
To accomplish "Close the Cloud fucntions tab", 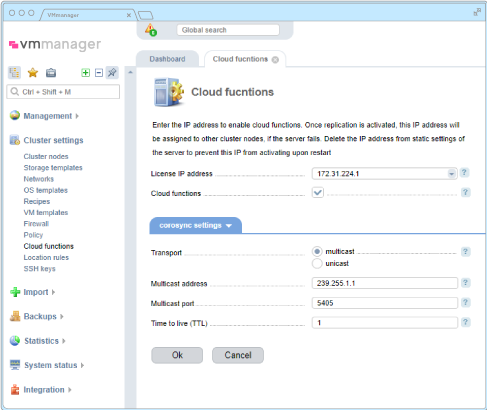I will 275,60.
